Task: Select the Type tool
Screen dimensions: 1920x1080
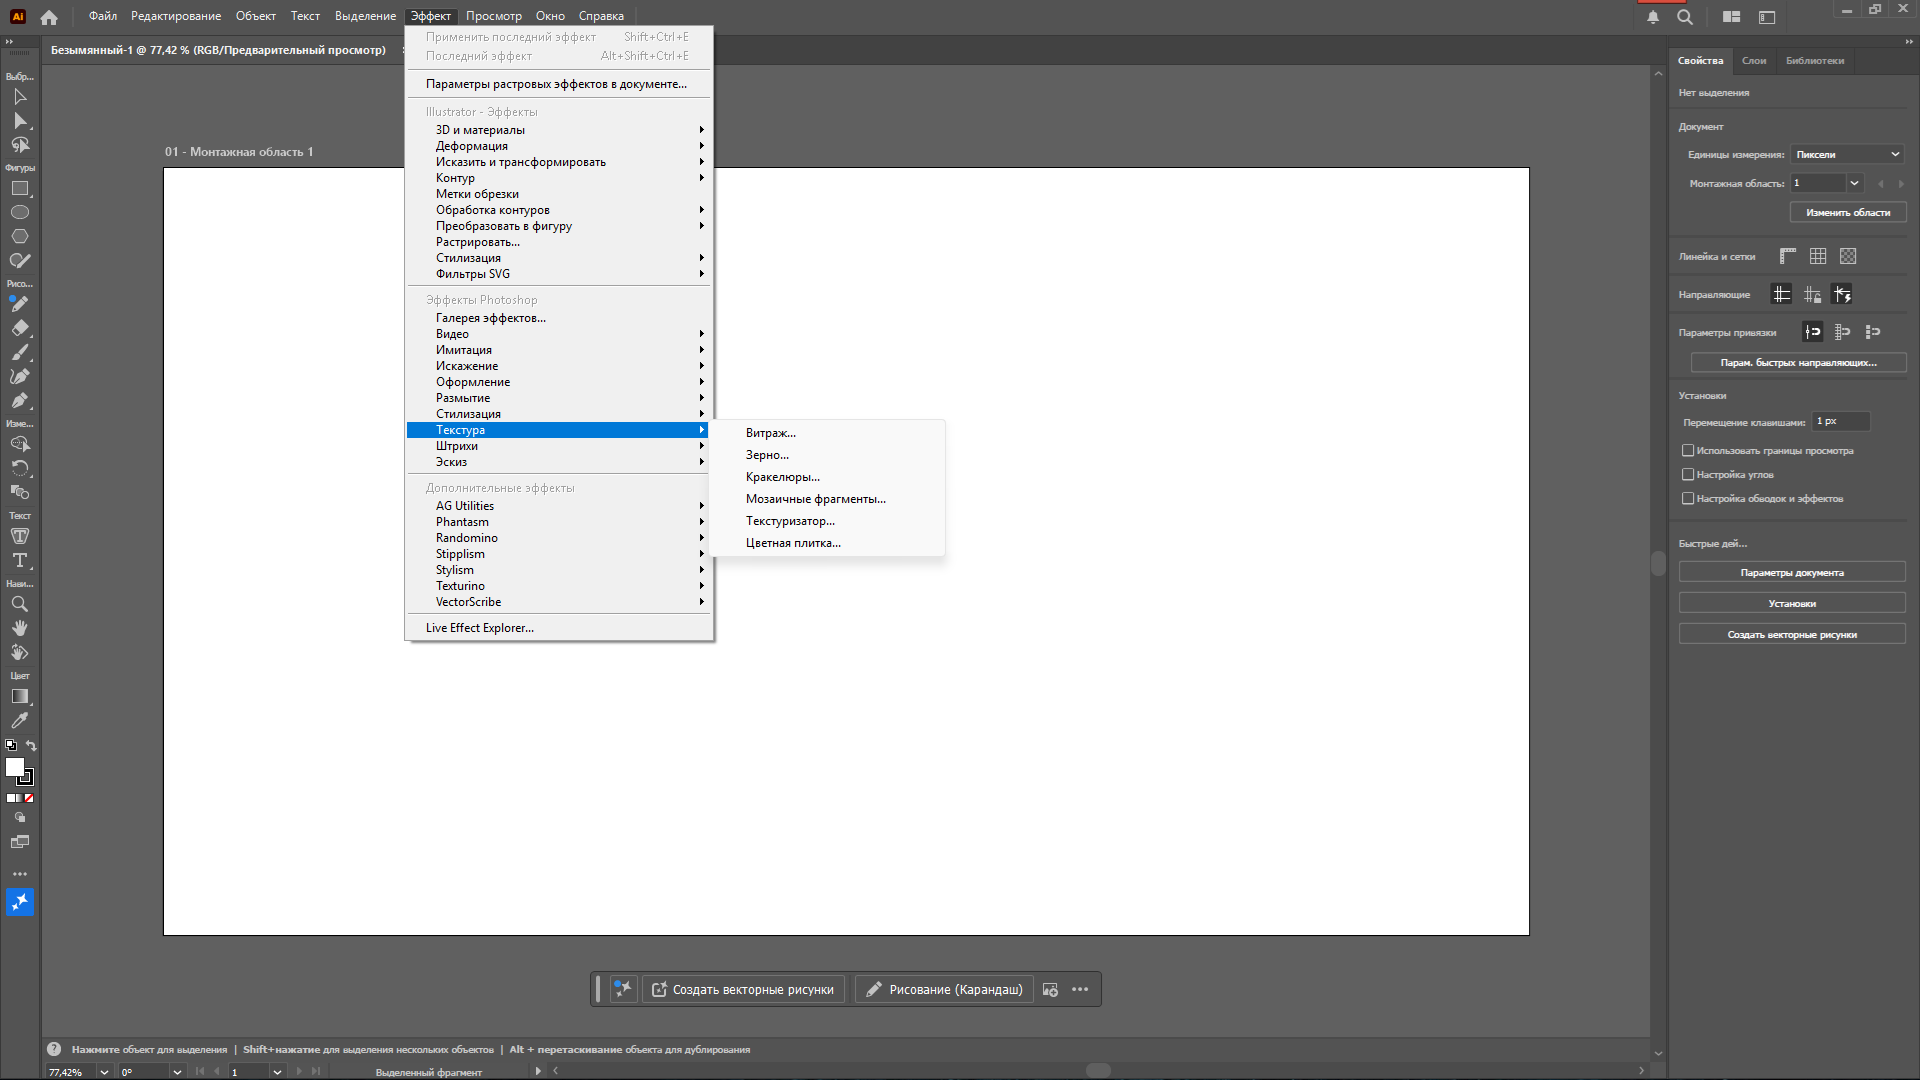Action: [19, 560]
